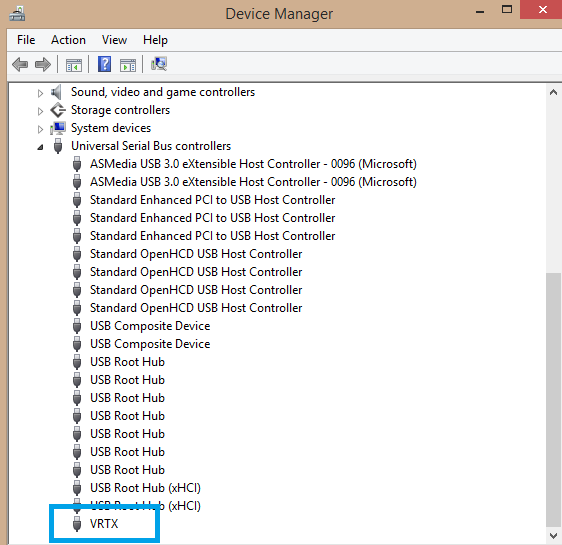Click Scan for hardware changes icon
This screenshot has width=562, height=545.
click(x=159, y=64)
